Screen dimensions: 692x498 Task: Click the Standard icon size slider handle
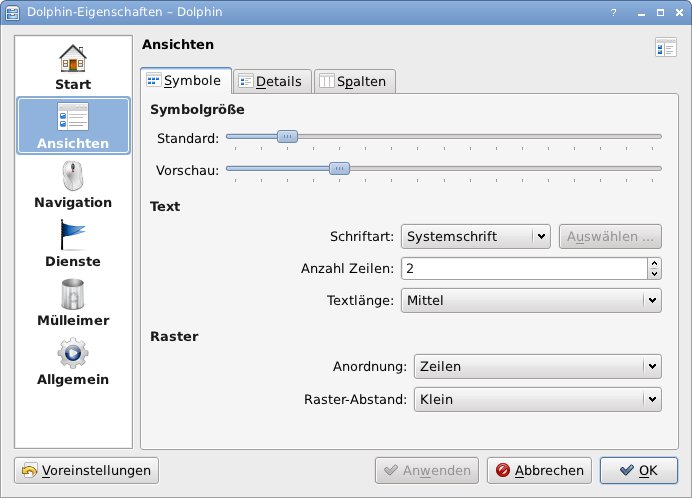point(287,136)
